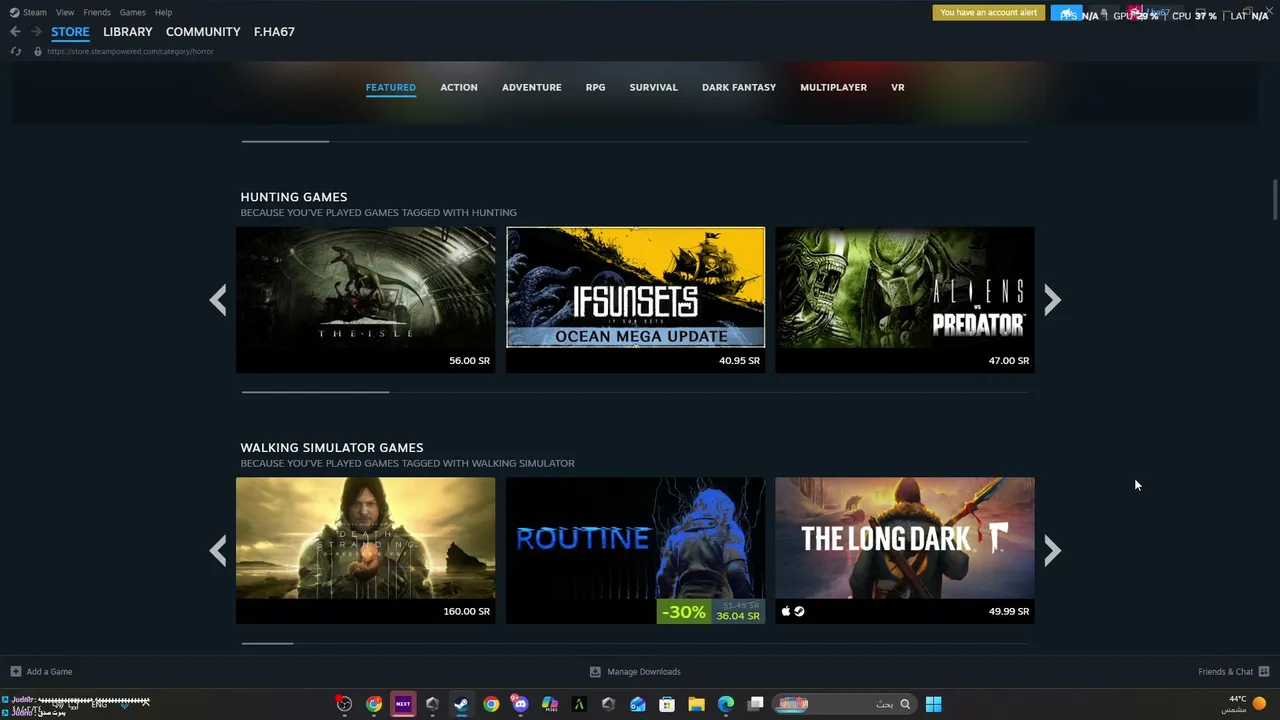1280x720 pixels.
Task: Show previous games in Walking Simulator carousel
Action: click(218, 550)
